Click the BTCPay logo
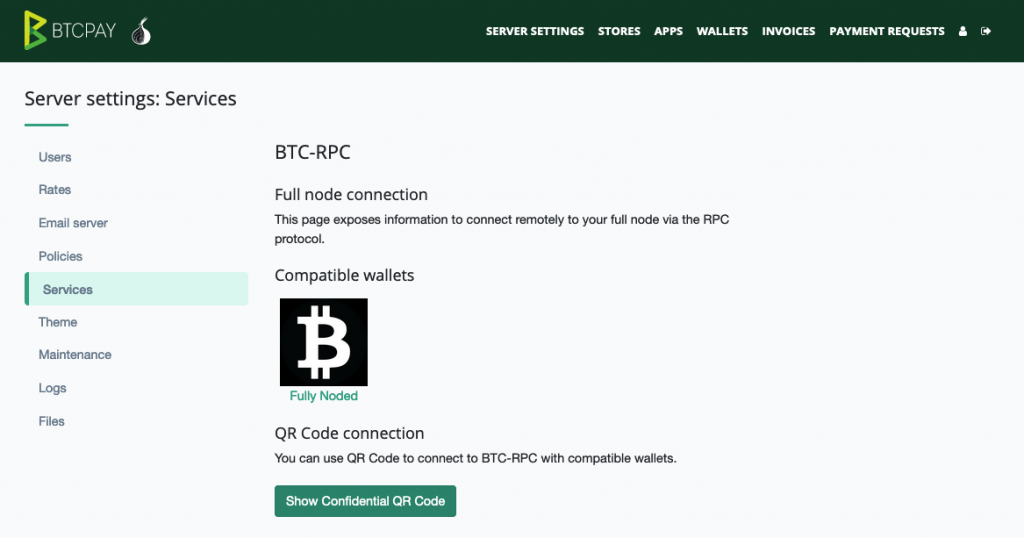This screenshot has width=1024, height=538. click(70, 30)
